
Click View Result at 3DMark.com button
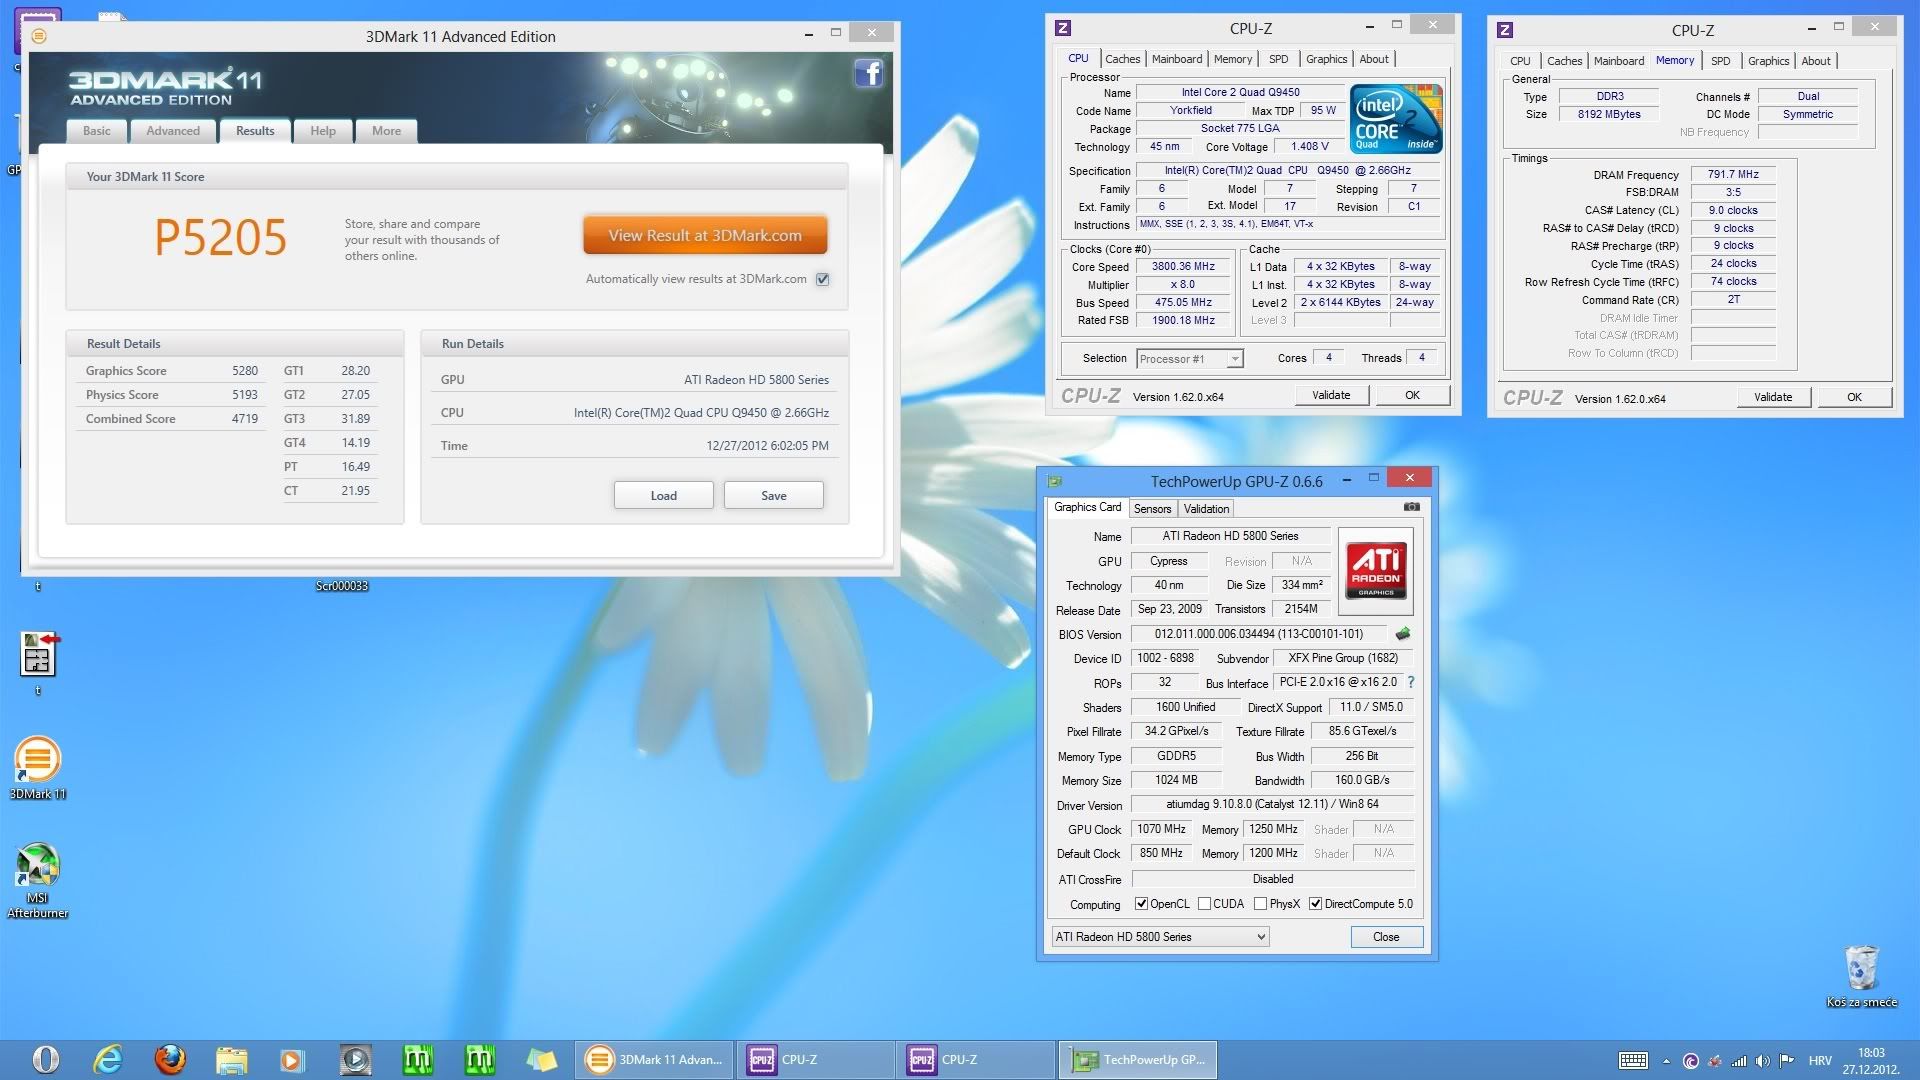(x=705, y=236)
